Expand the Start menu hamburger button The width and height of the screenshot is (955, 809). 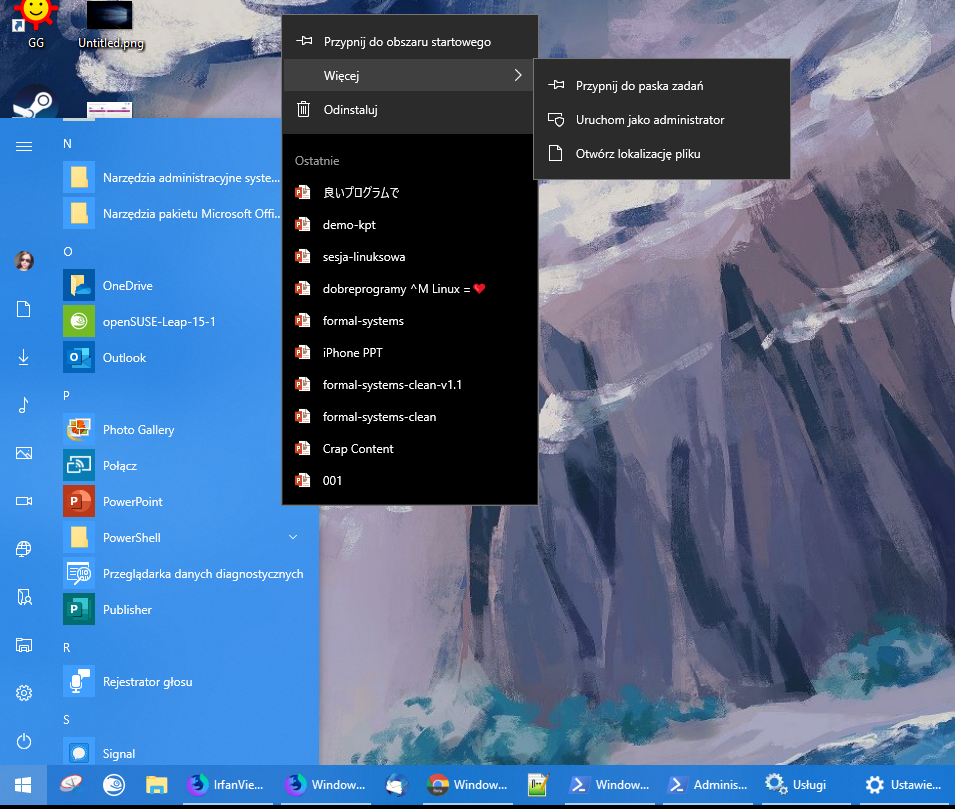(x=24, y=146)
